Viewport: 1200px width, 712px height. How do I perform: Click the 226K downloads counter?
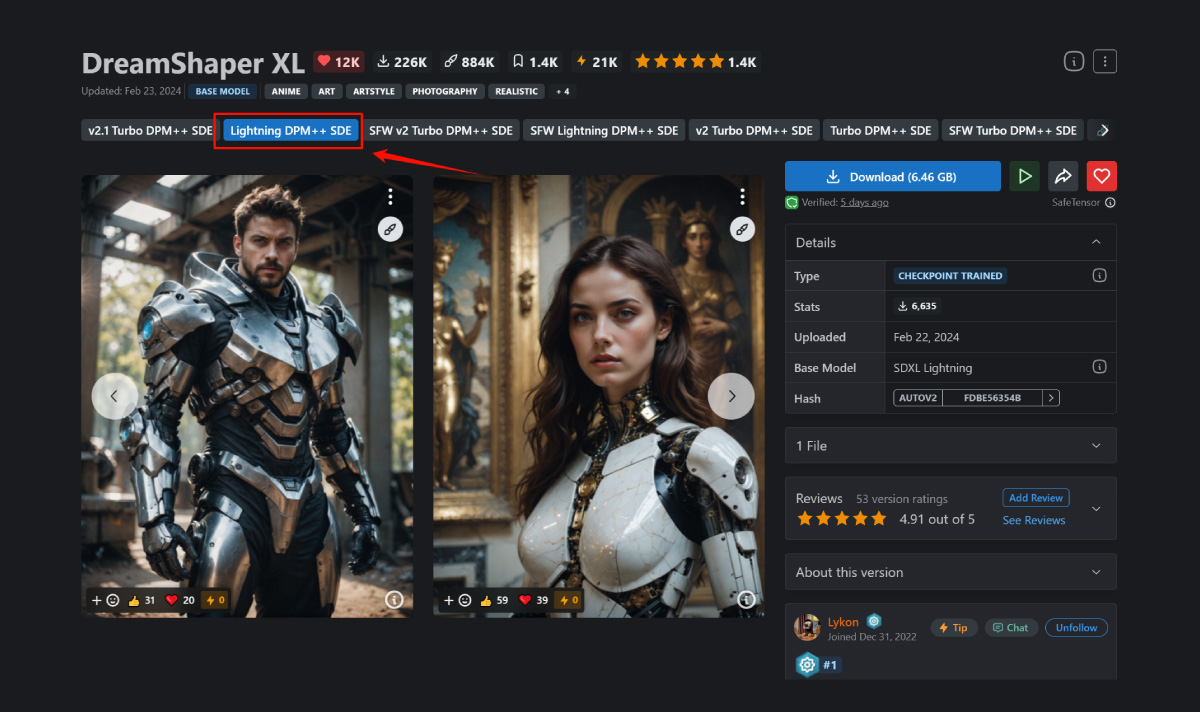point(402,62)
